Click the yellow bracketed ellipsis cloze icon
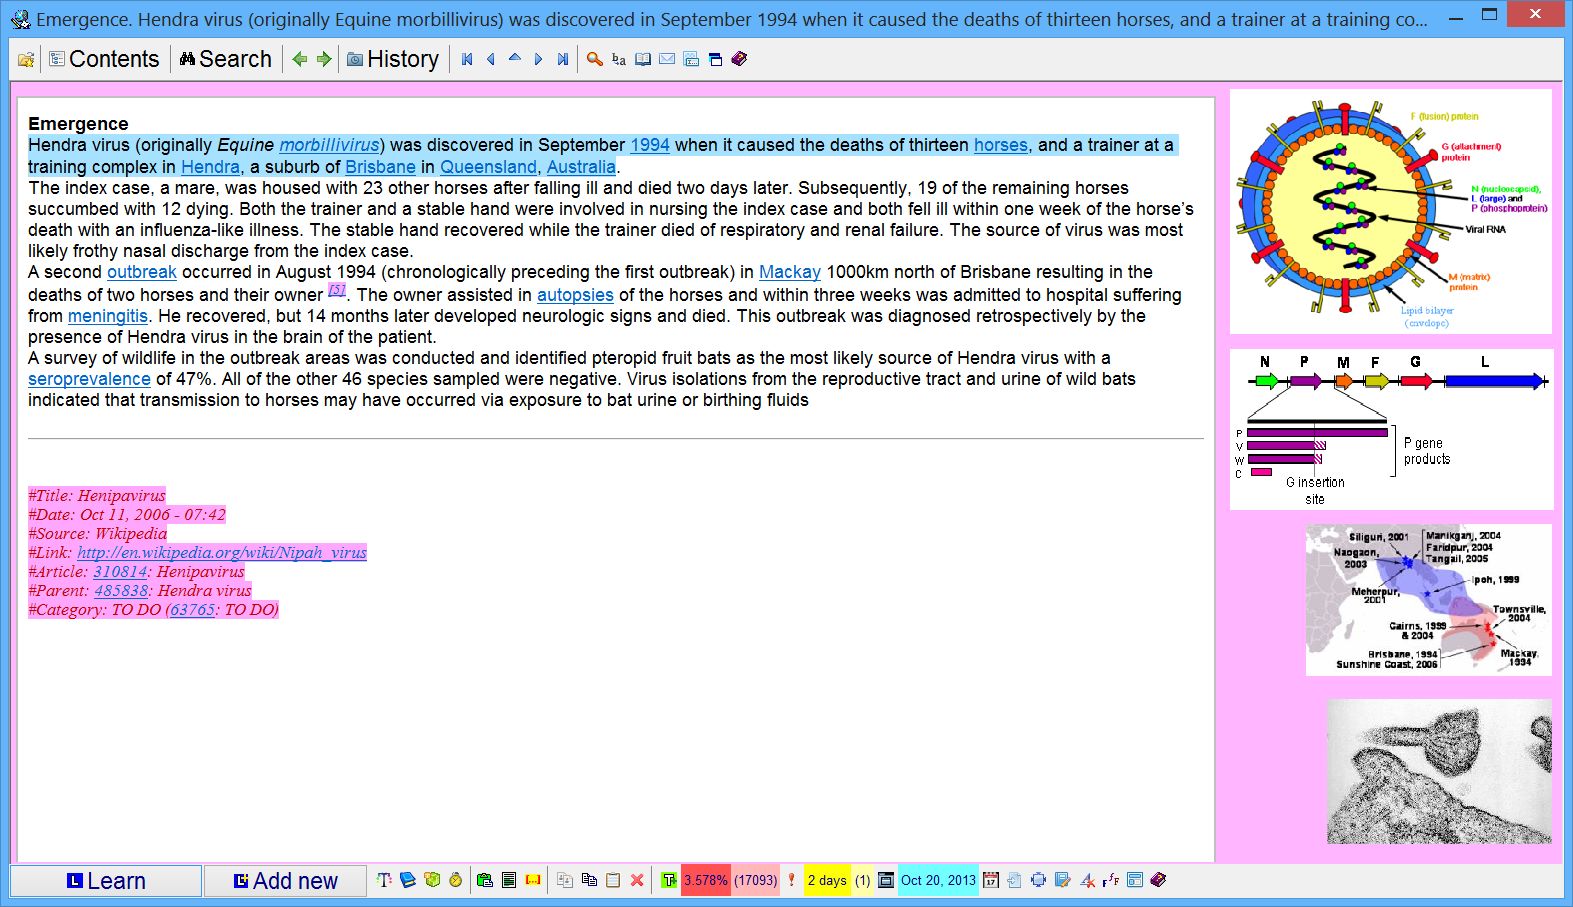Viewport: 1573px width, 907px height. [x=533, y=880]
